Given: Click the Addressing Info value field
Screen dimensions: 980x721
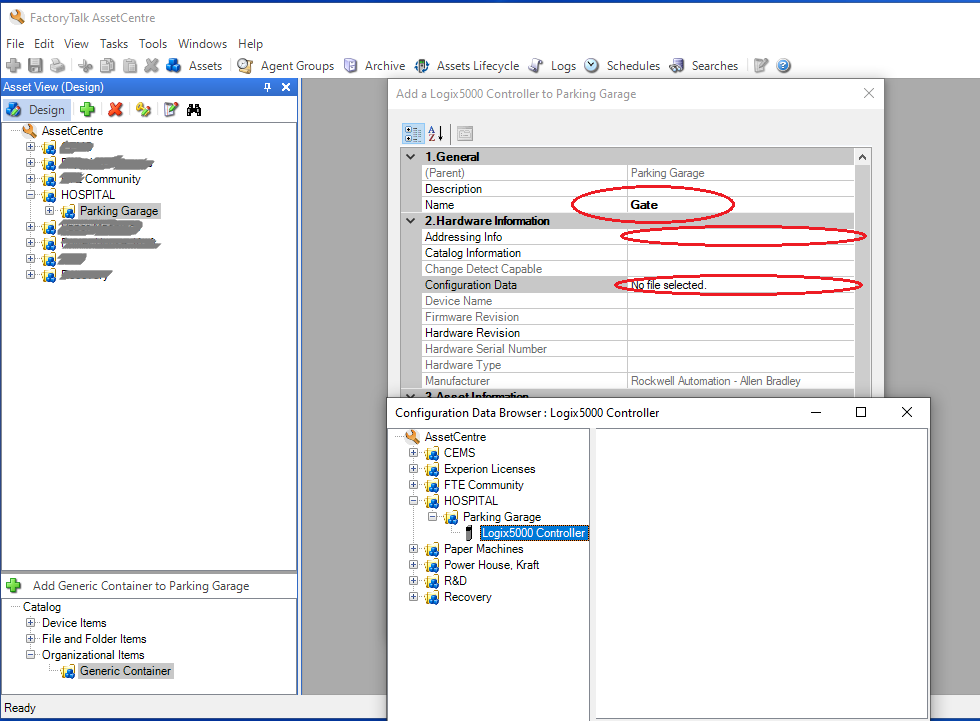Looking at the screenshot, I should point(741,237).
